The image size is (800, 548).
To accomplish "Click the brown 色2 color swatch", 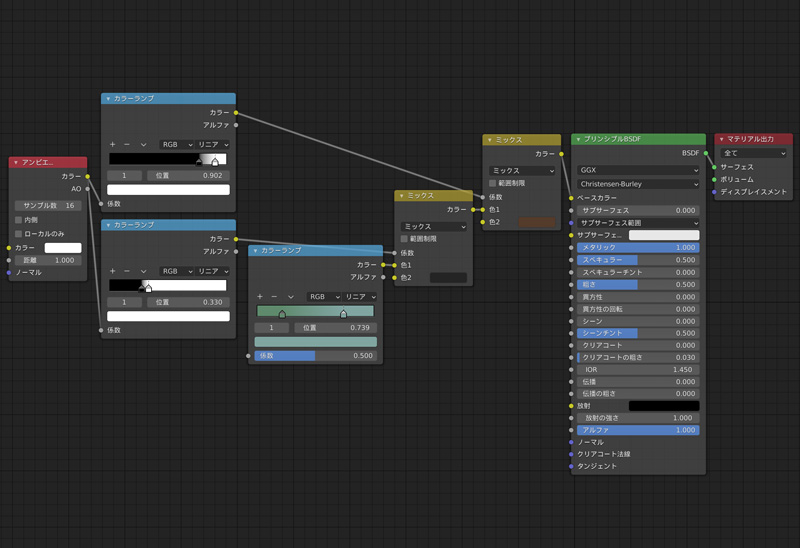I will tap(536, 222).
